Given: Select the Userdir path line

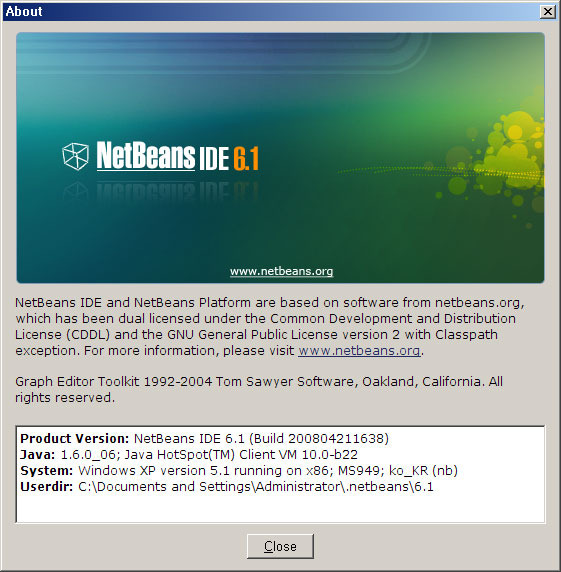Looking at the screenshot, I should coord(227,486).
